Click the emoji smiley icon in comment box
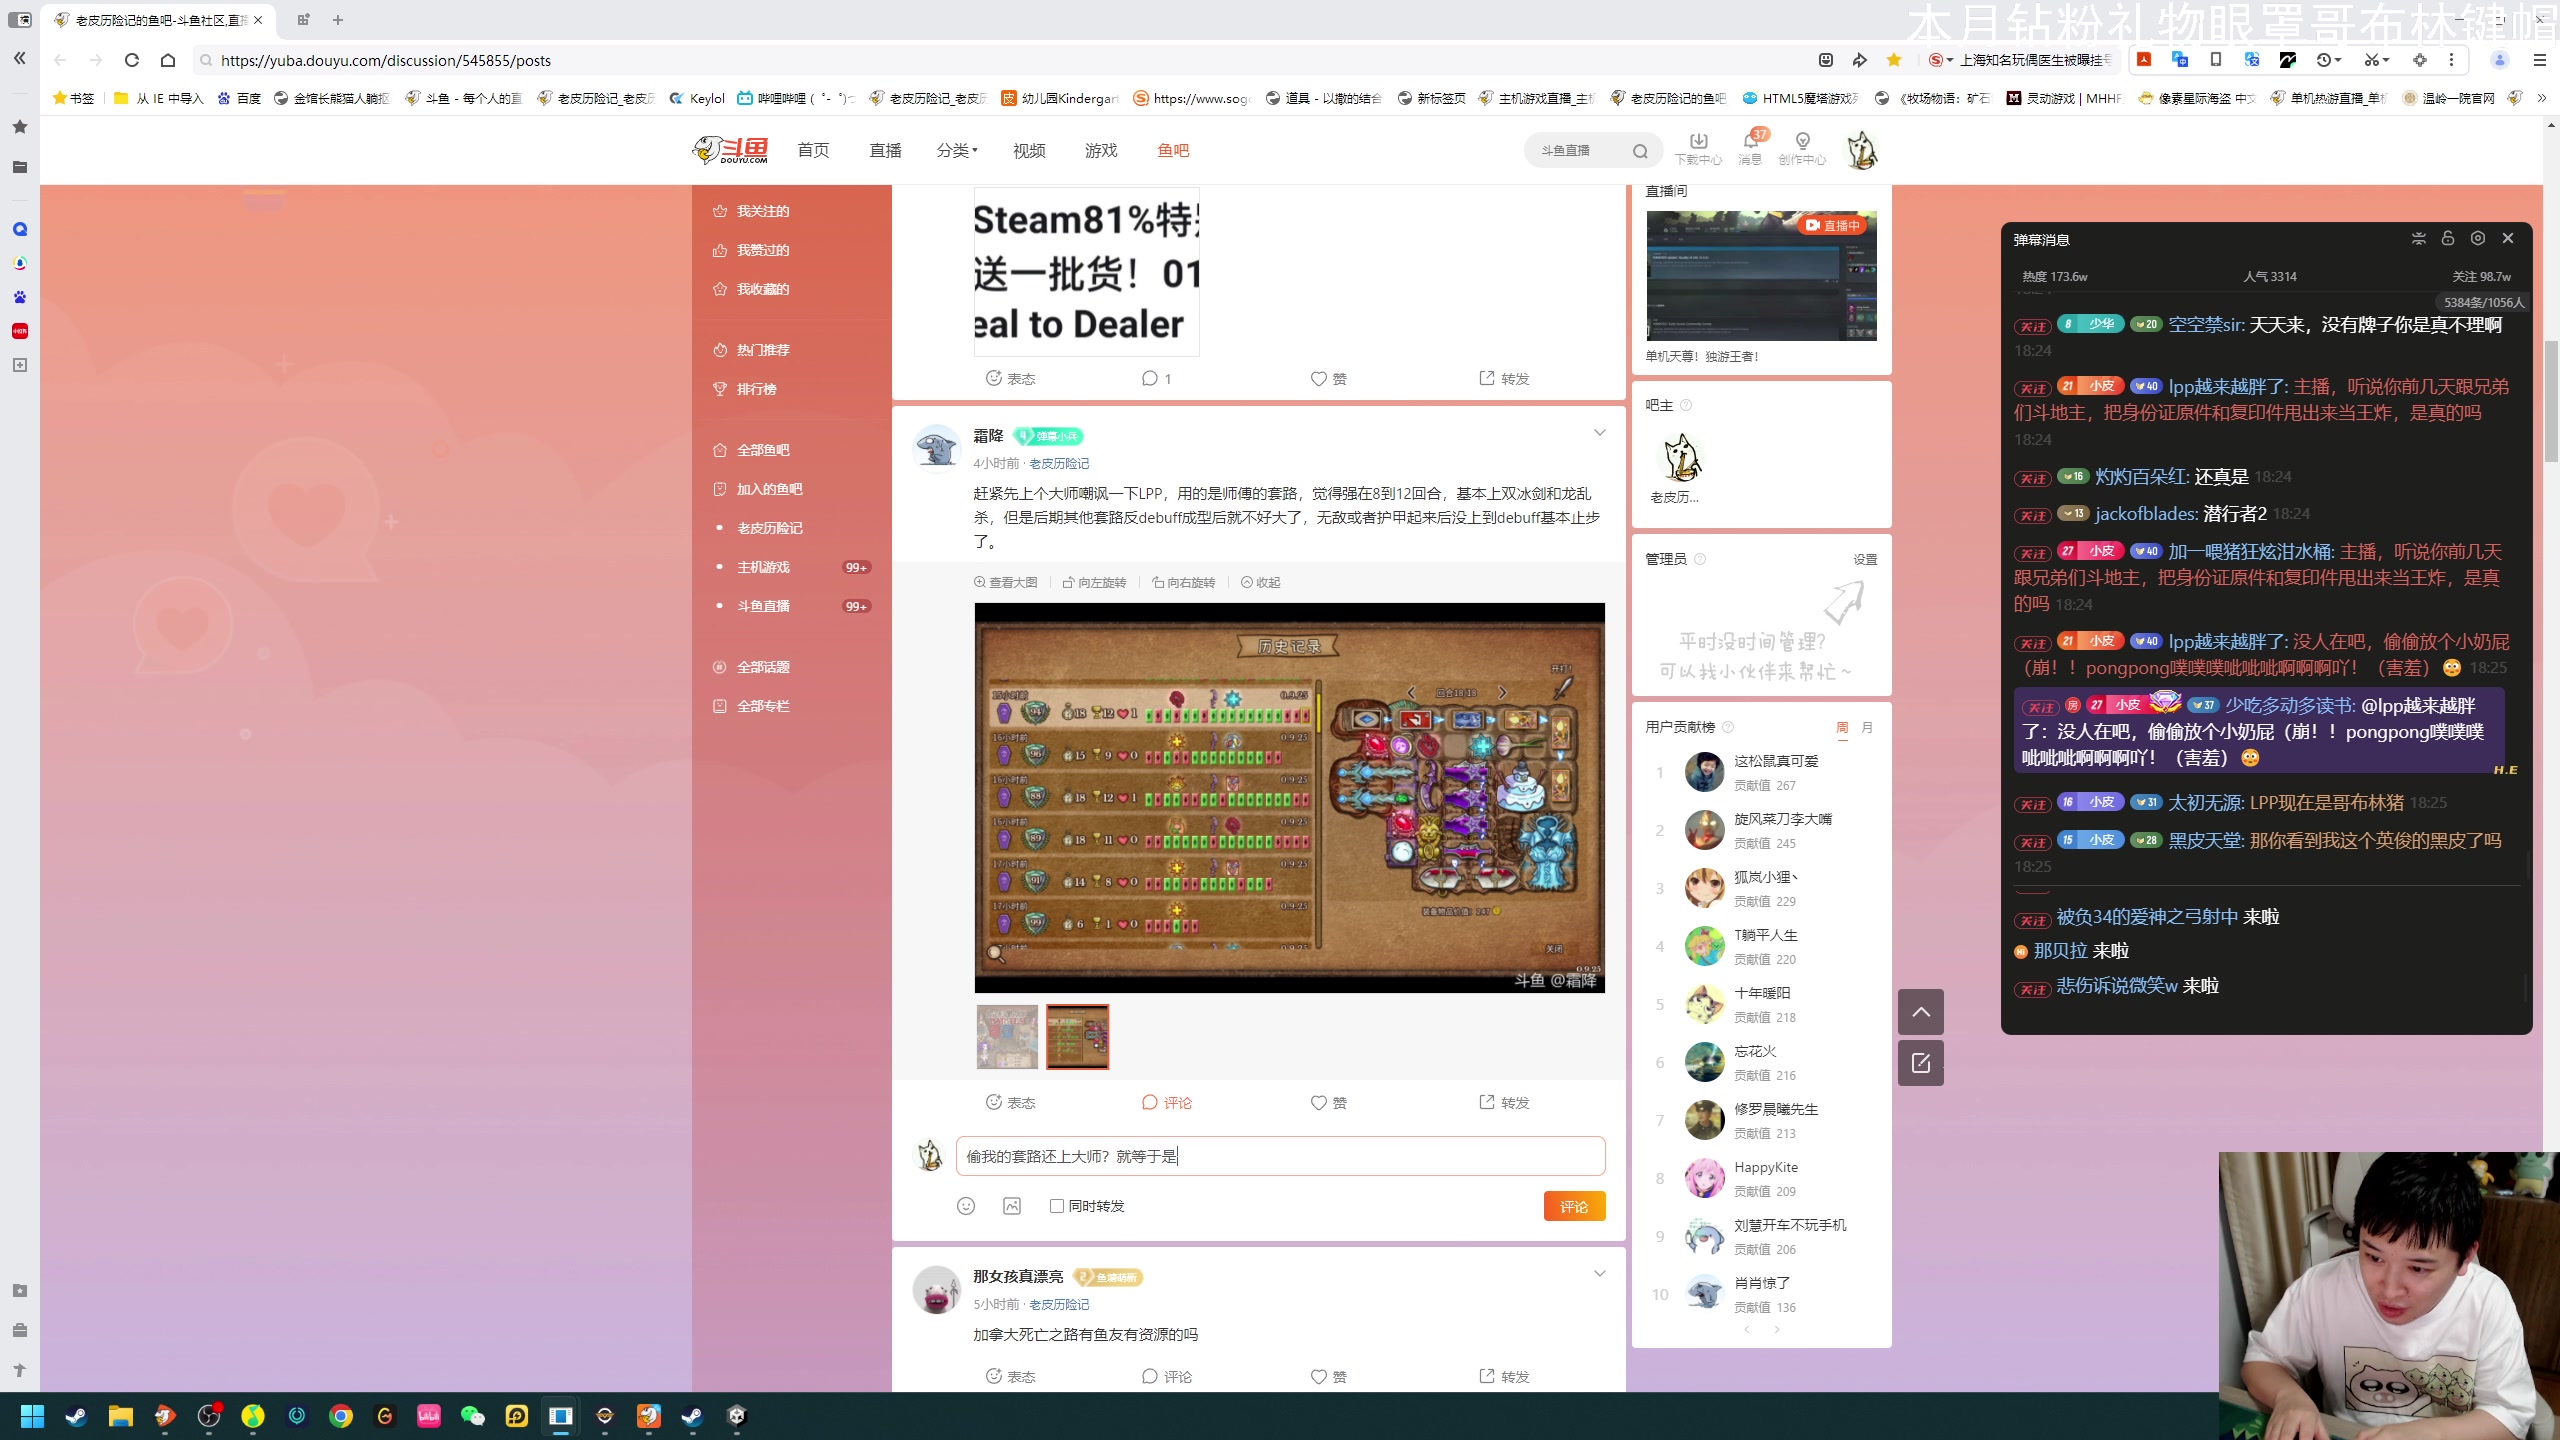The width and height of the screenshot is (2560, 1440). [x=965, y=1206]
